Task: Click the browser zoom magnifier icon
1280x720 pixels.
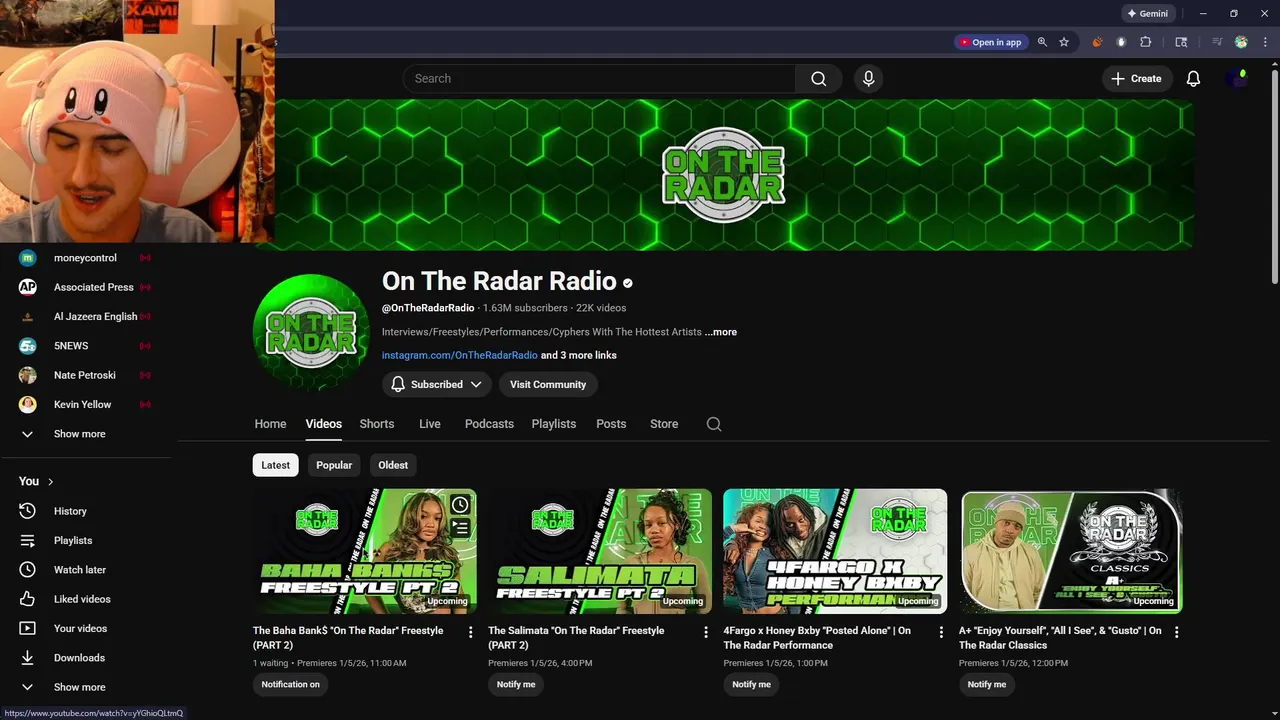Action: tap(1042, 42)
